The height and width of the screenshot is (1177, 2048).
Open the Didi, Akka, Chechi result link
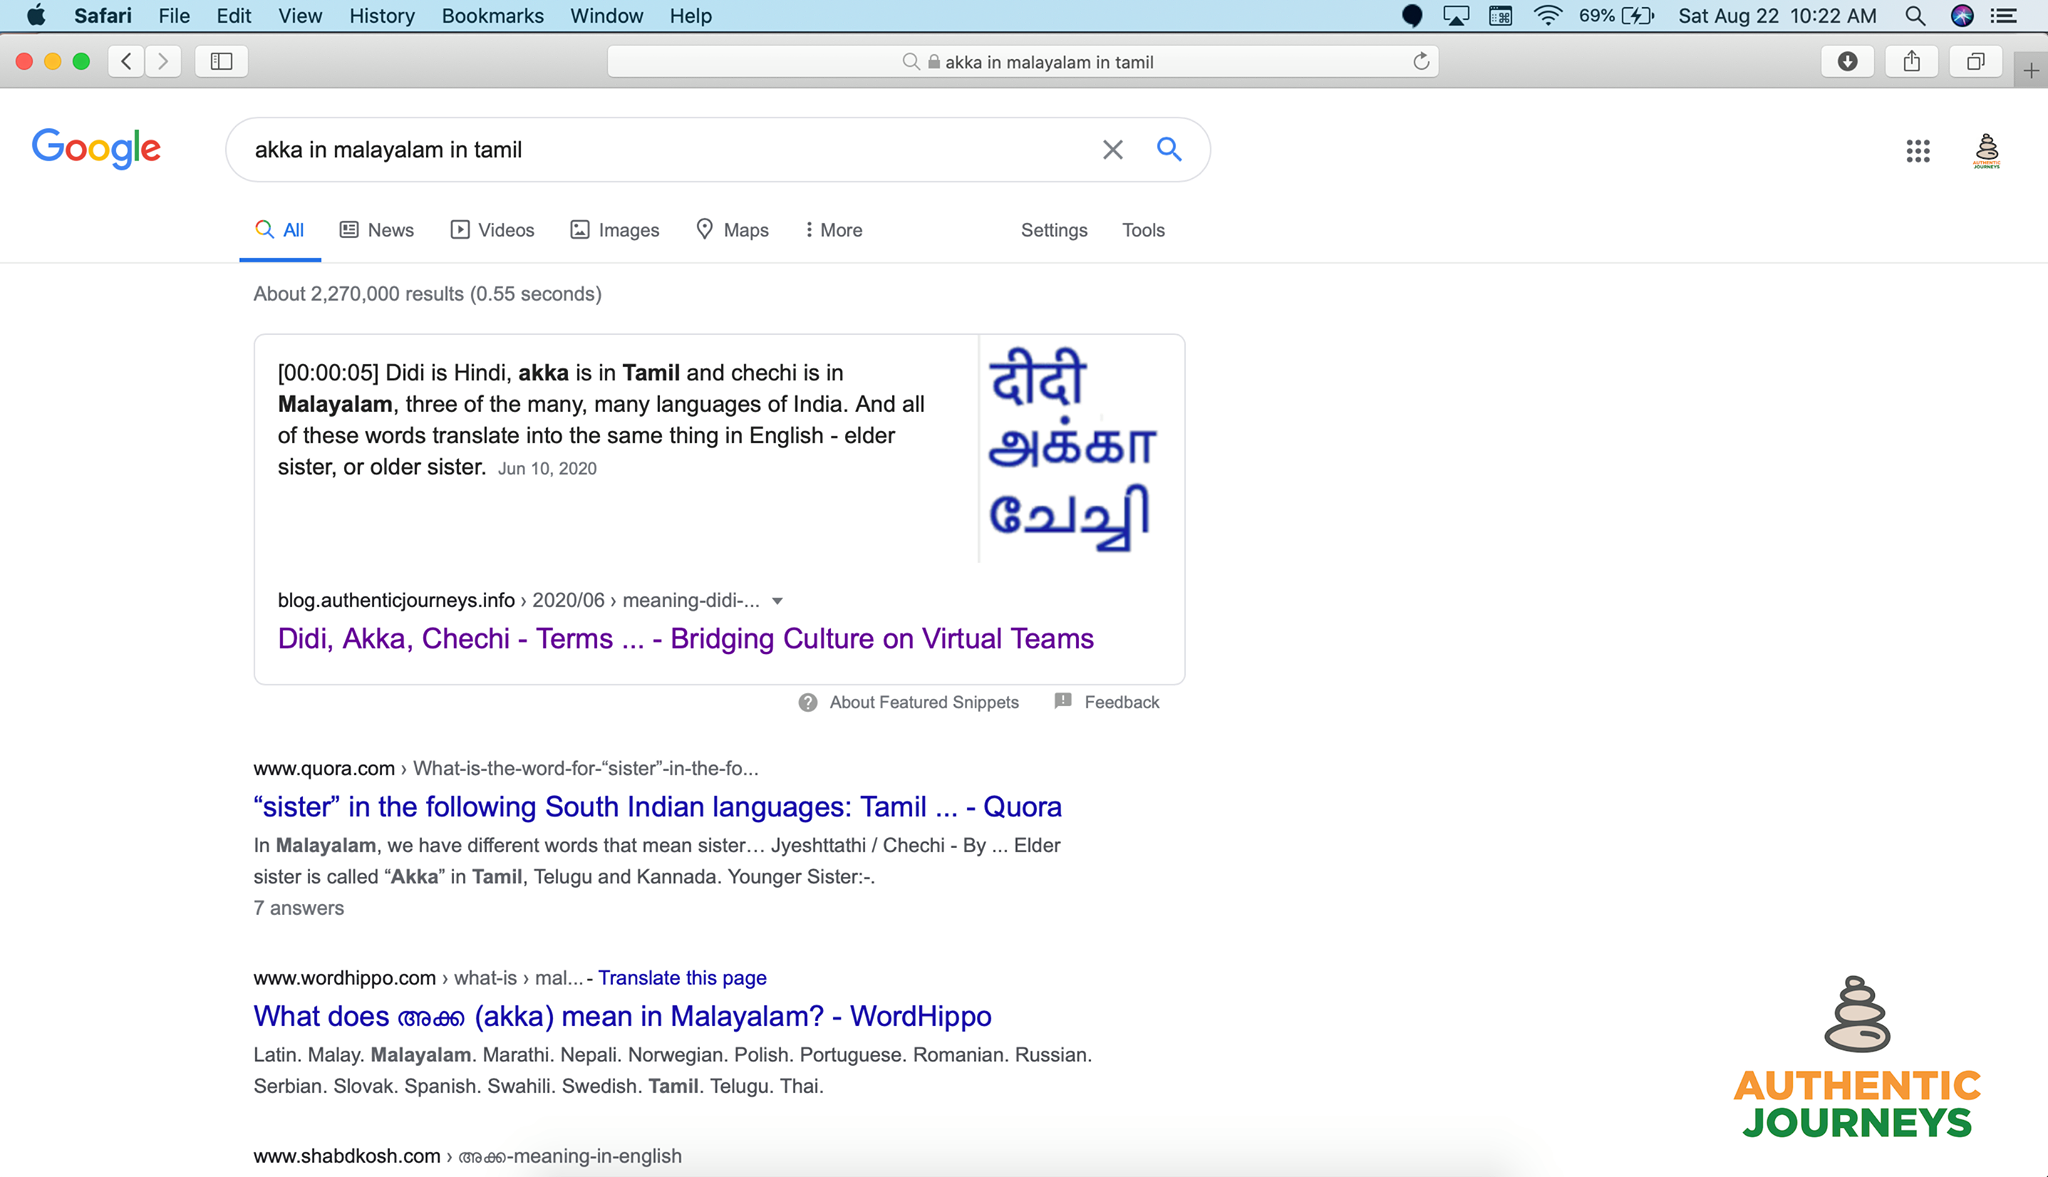point(686,639)
